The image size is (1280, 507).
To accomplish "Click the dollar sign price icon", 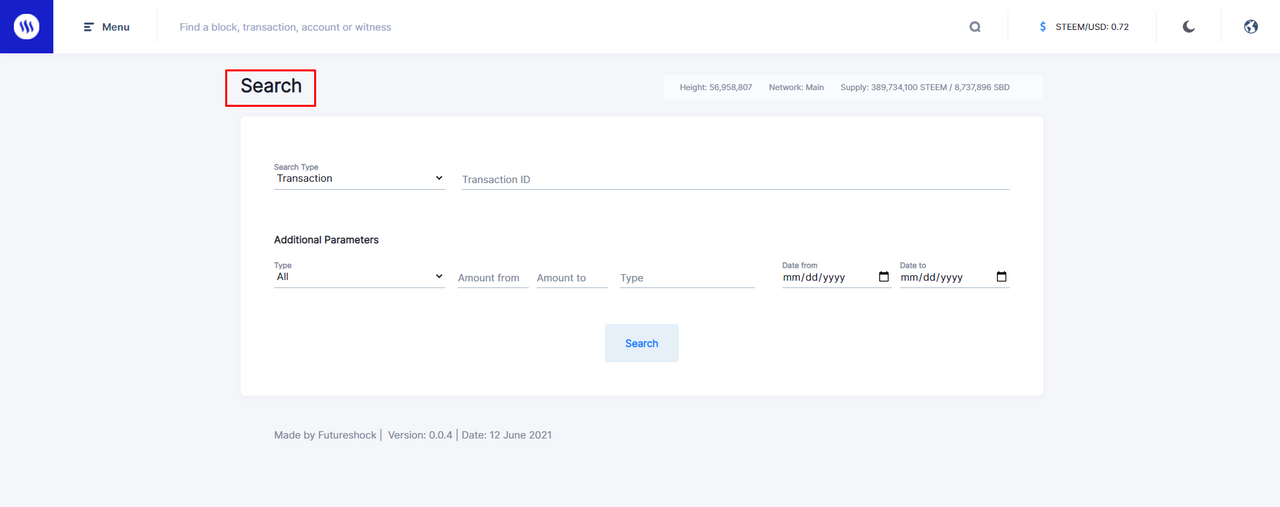I will click(1043, 27).
